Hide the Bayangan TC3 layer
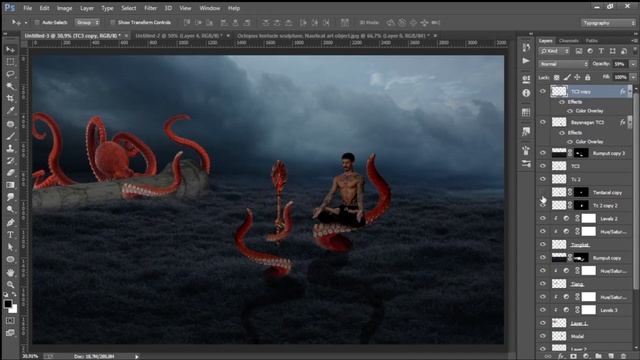Image resolution: width=640 pixels, height=360 pixels. (542, 122)
